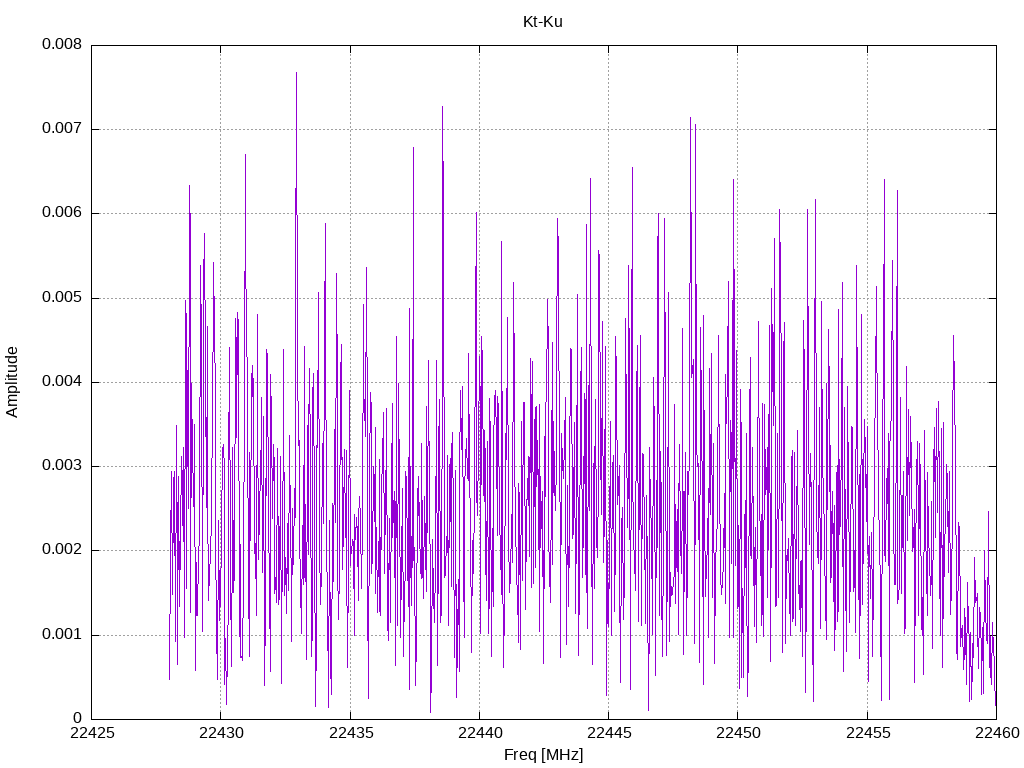Click the plot title "Kt-Ku"
Viewport: 1024px width, 768px height.
click(x=543, y=22)
